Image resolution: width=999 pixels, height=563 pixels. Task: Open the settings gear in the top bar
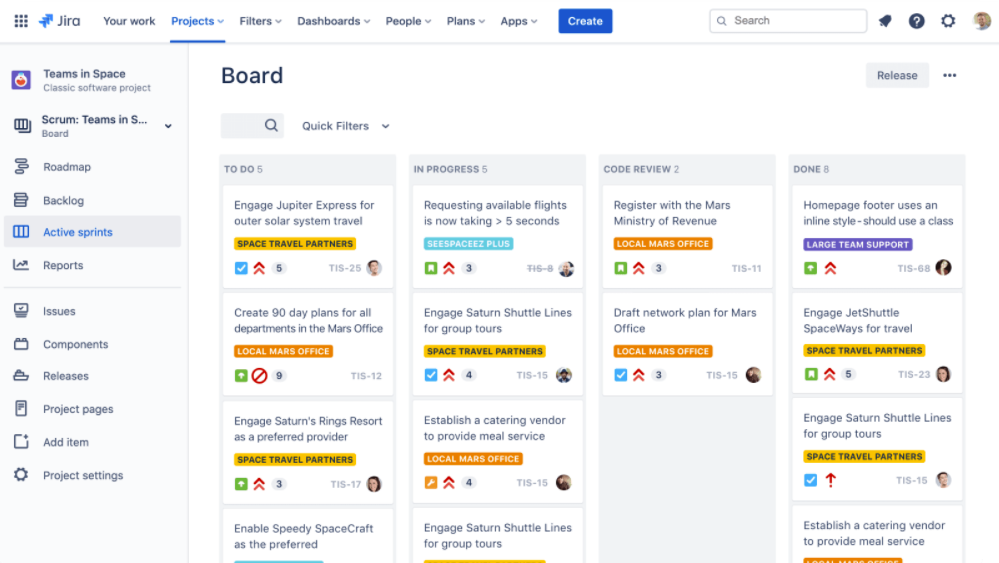pyautogui.click(x=948, y=21)
